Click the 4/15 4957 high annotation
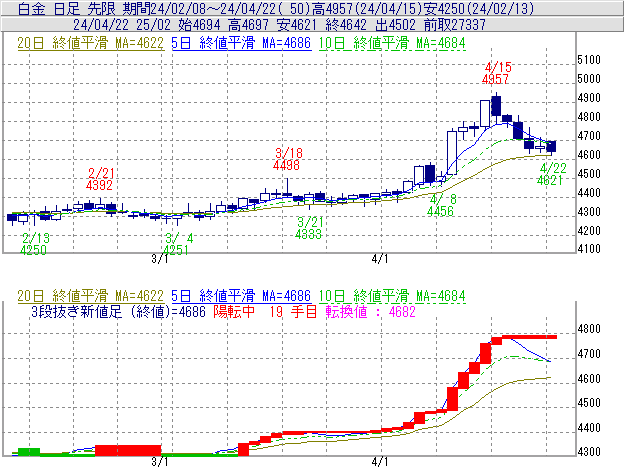Viewport: 624px width, 475px height. [x=496, y=73]
